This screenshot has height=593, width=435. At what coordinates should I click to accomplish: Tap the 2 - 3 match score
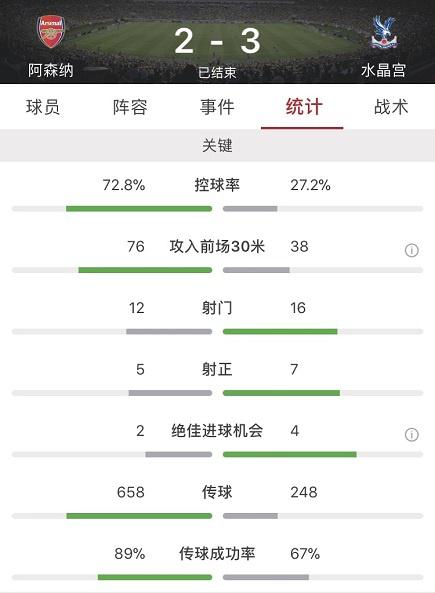pyautogui.click(x=218, y=41)
